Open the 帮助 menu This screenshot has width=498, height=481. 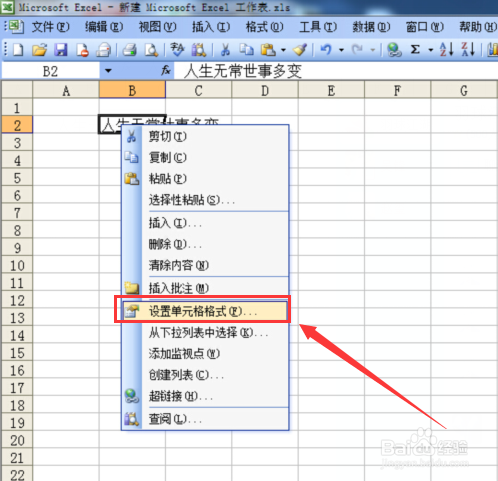tap(478, 27)
